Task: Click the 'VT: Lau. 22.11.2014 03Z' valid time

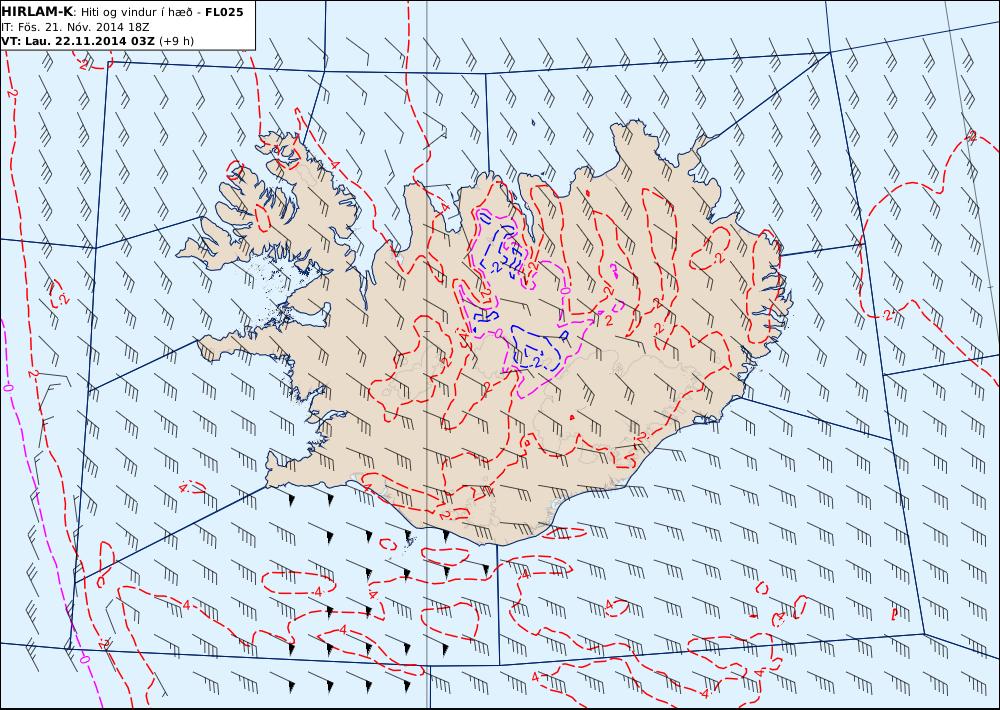Action: (78, 41)
